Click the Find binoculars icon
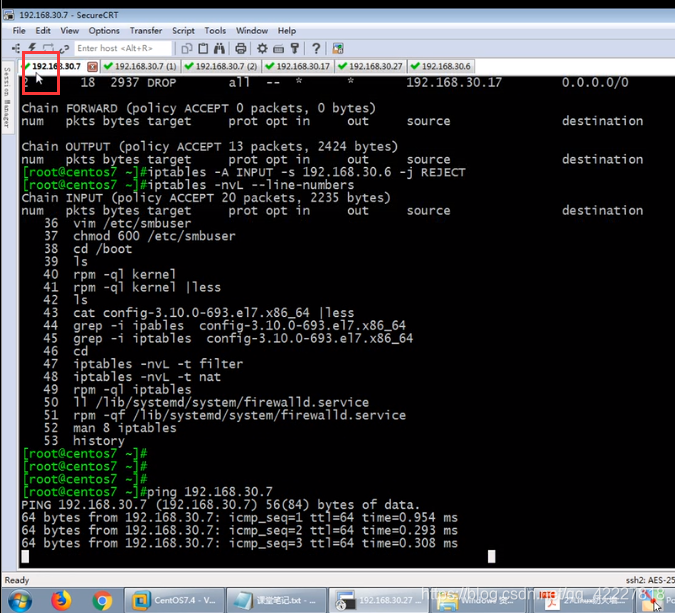 coord(220,48)
